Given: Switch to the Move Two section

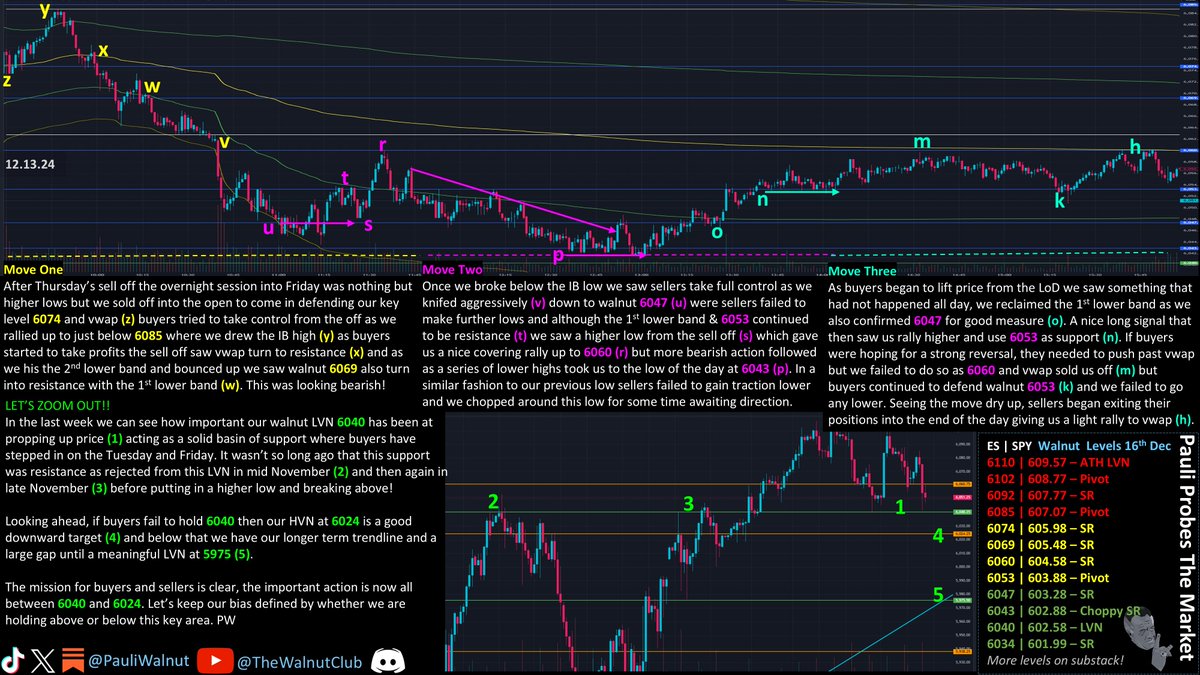Looking at the screenshot, I should (452, 269).
